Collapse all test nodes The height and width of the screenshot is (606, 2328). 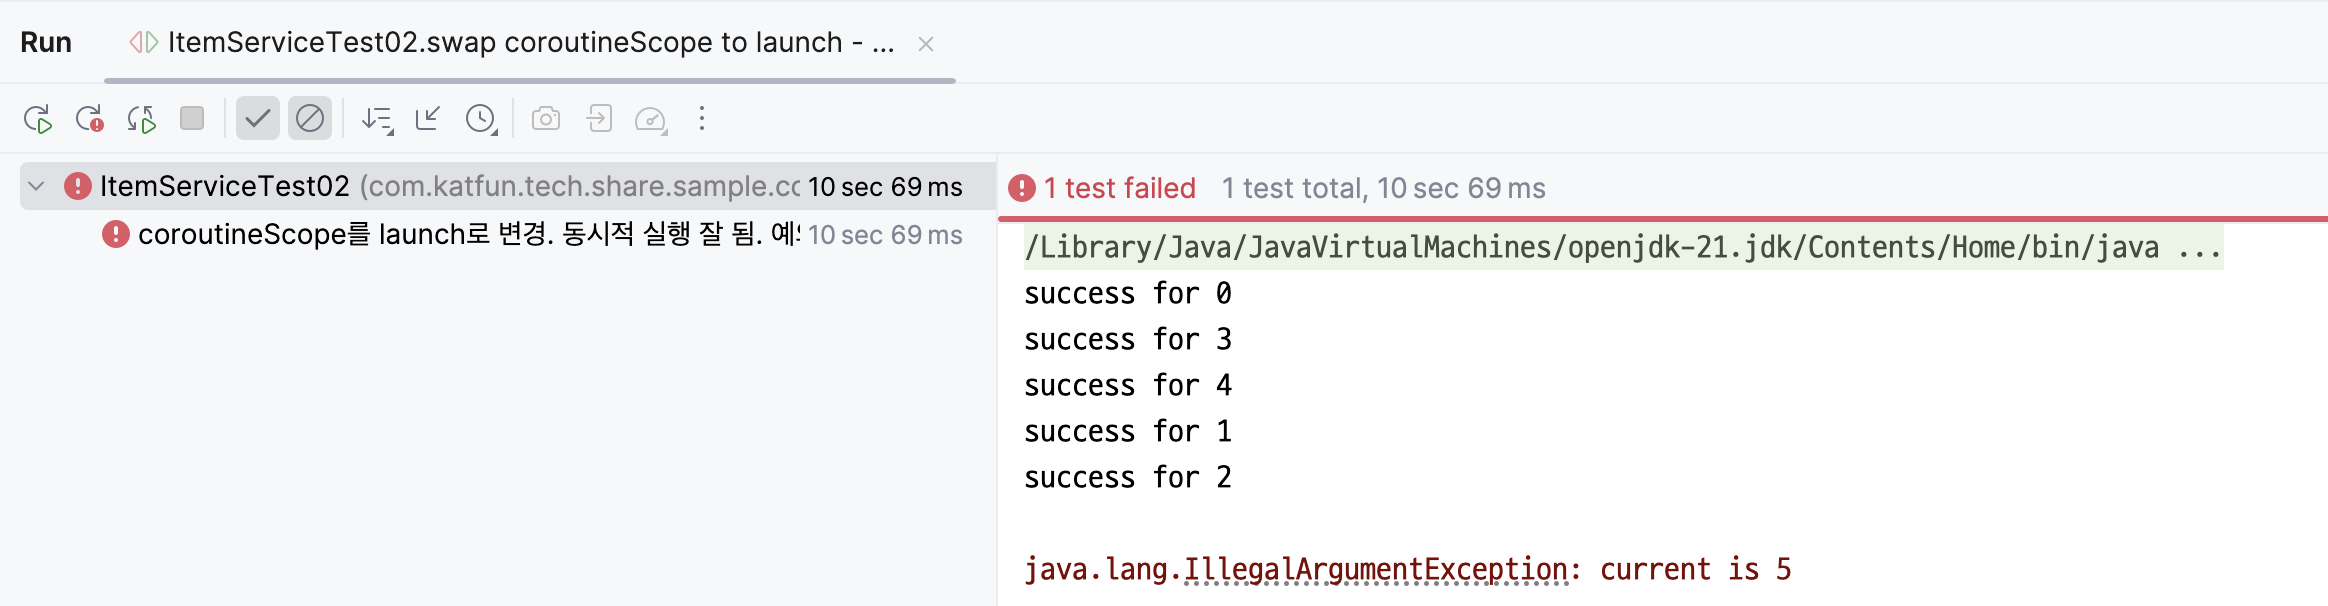point(428,119)
